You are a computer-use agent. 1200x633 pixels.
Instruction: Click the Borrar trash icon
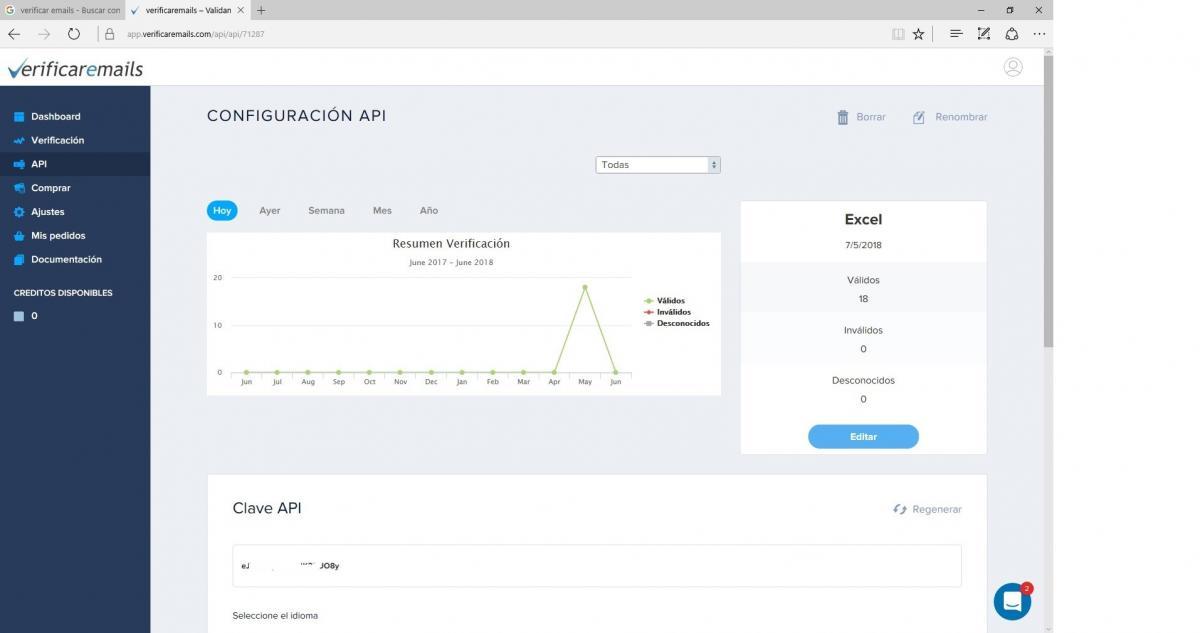[845, 117]
